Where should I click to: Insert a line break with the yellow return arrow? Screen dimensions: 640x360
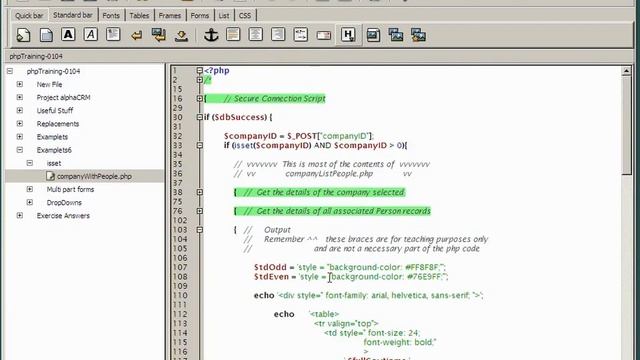[136, 36]
